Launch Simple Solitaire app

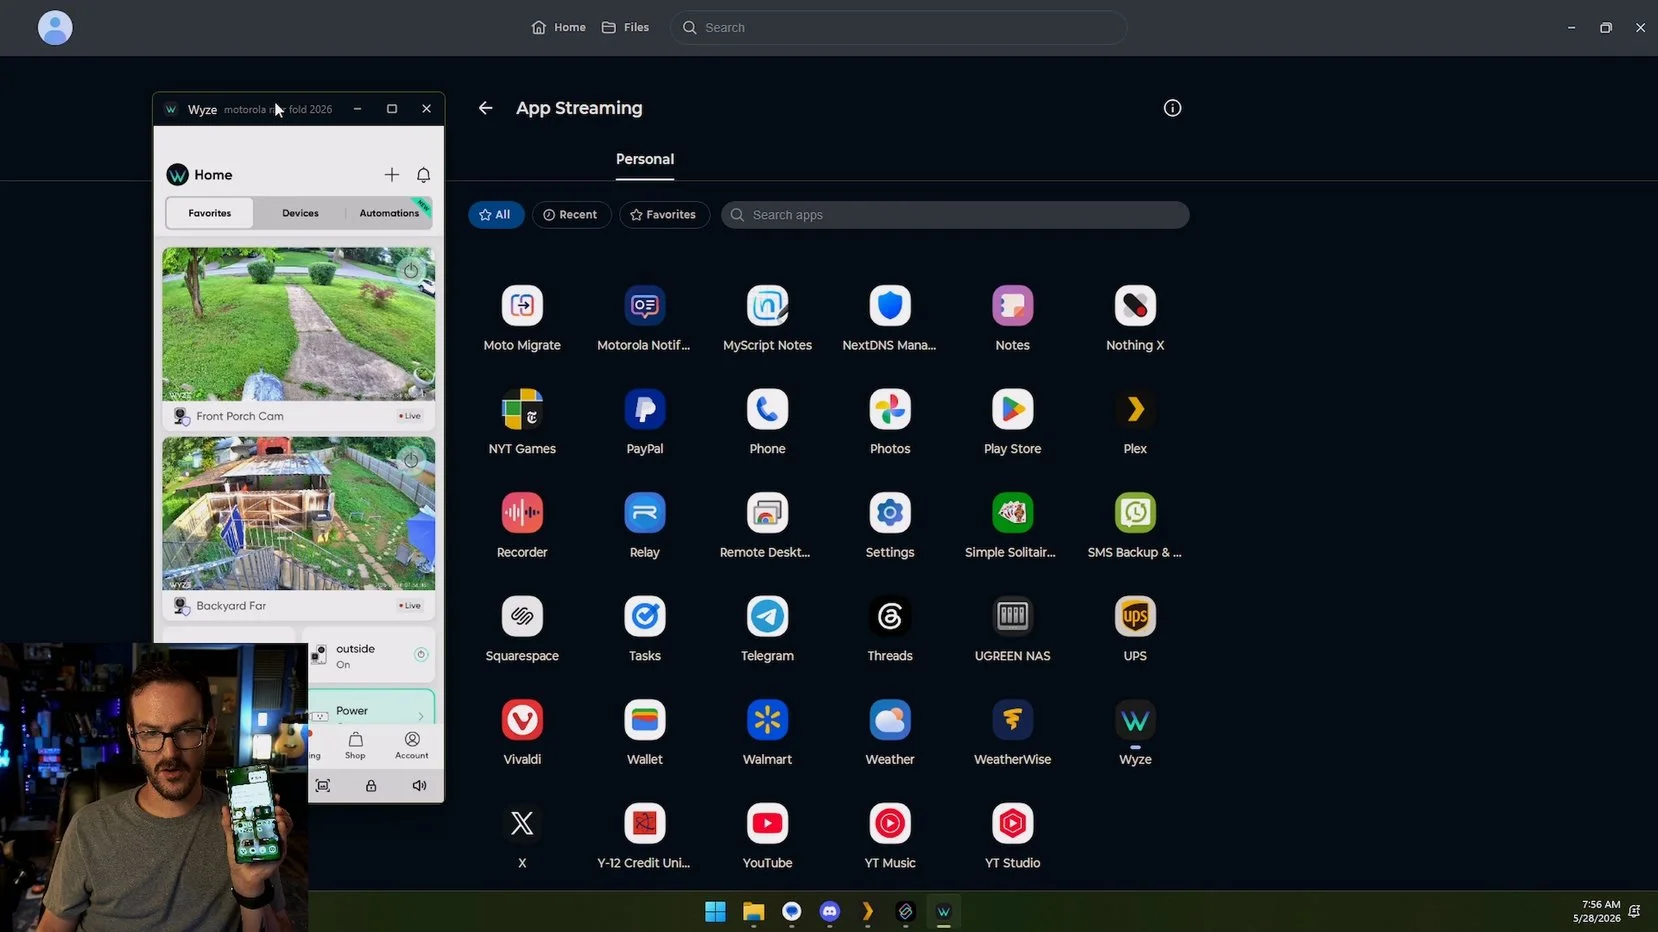(x=1012, y=513)
